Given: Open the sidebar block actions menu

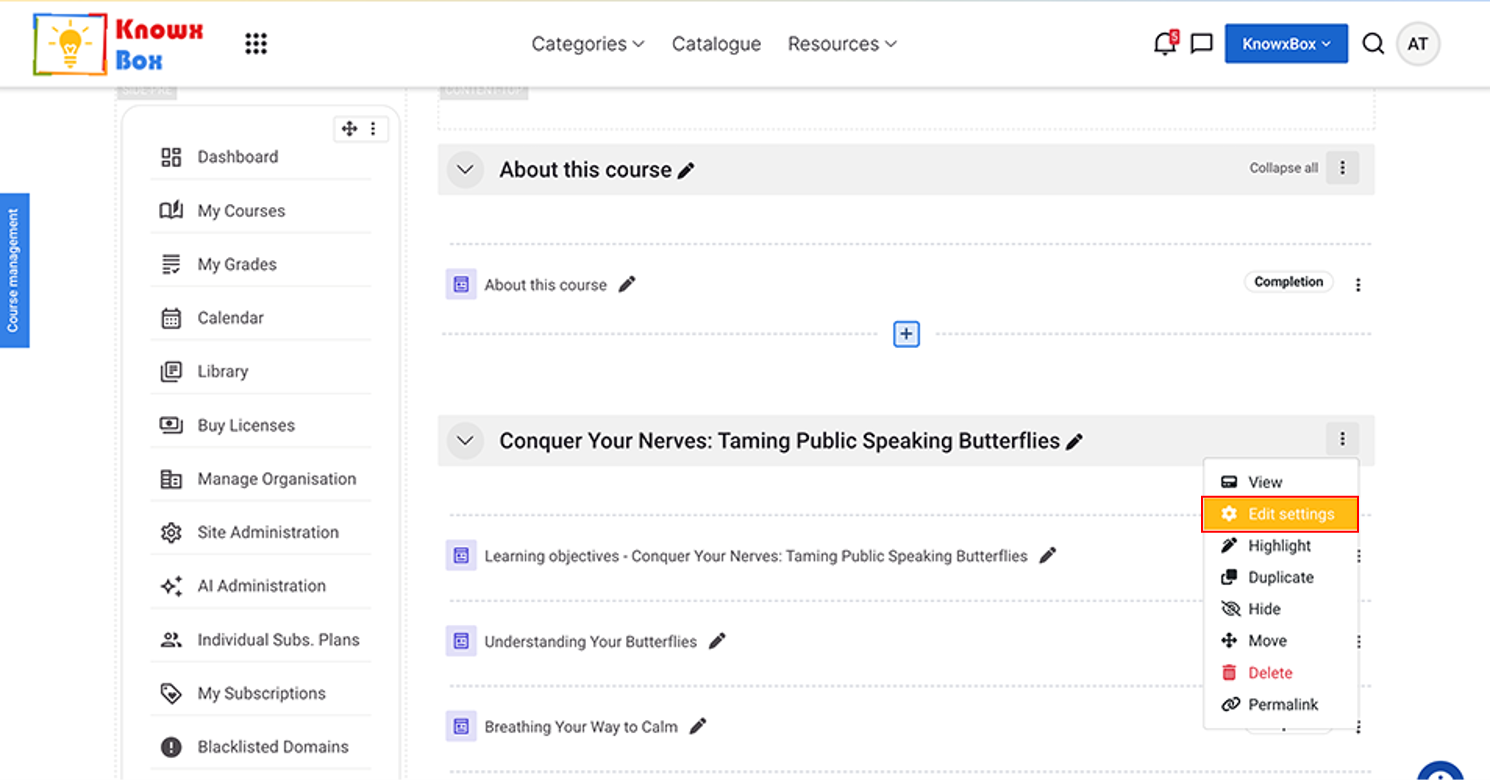Looking at the screenshot, I should [373, 129].
